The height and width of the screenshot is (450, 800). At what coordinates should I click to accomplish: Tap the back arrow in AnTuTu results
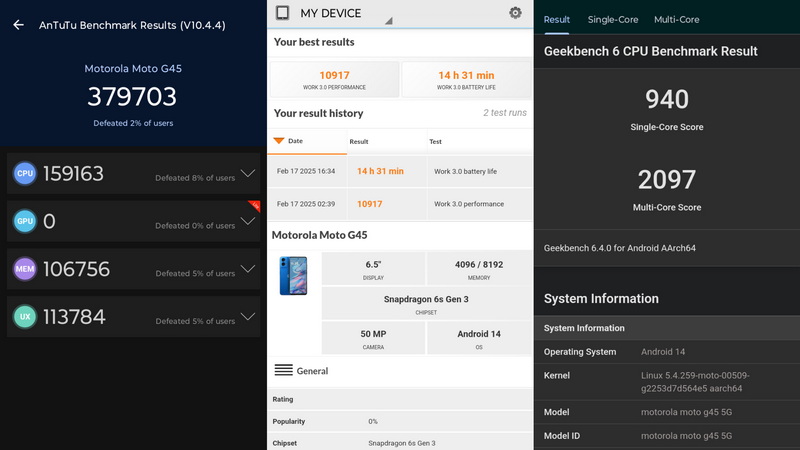click(x=18, y=24)
